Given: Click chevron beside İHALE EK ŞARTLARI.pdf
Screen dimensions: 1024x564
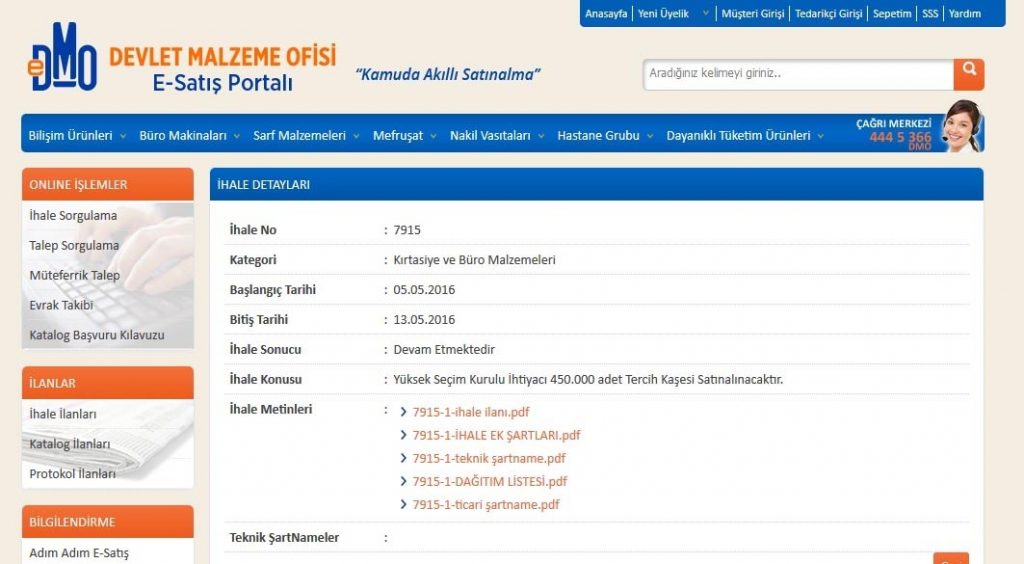Looking at the screenshot, I should coord(404,435).
